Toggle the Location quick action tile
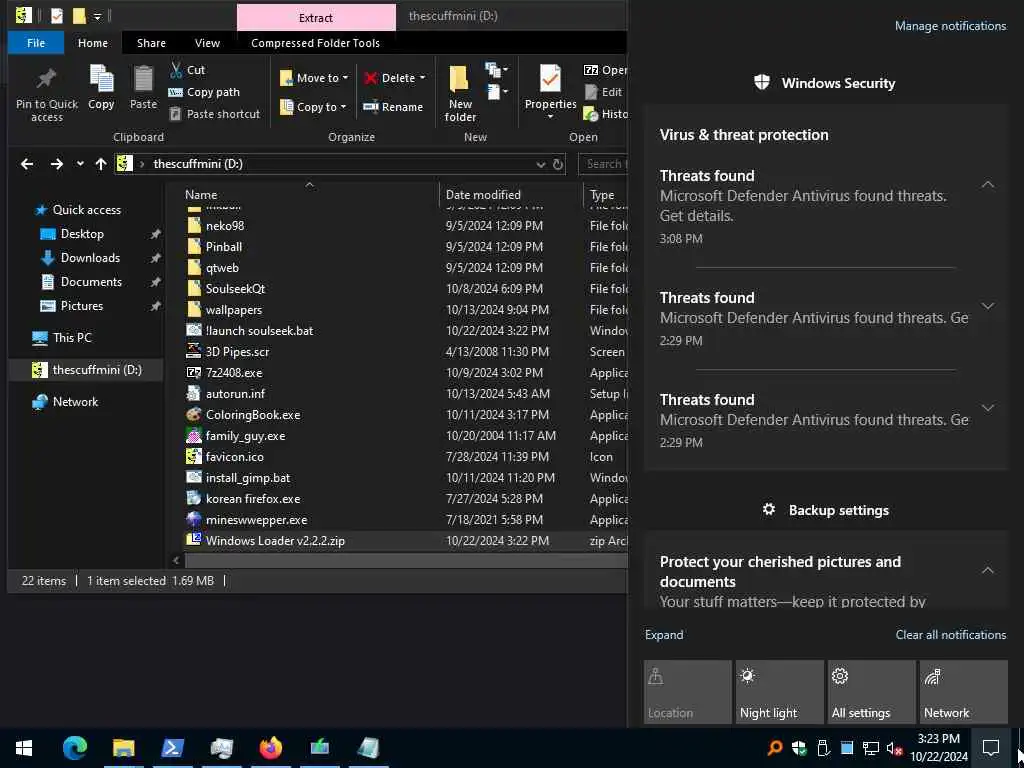The width and height of the screenshot is (1024, 768). coord(688,692)
